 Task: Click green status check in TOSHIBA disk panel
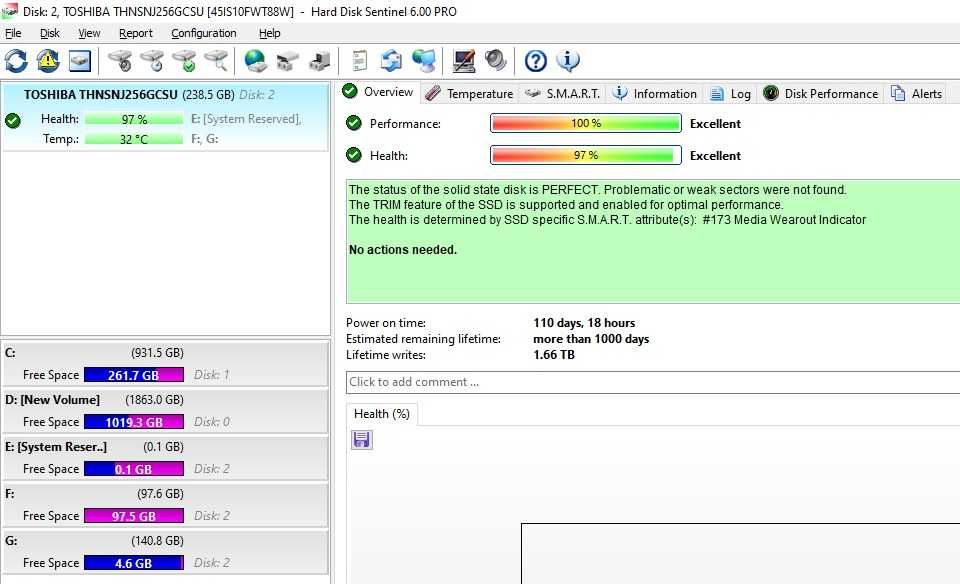tap(13, 121)
